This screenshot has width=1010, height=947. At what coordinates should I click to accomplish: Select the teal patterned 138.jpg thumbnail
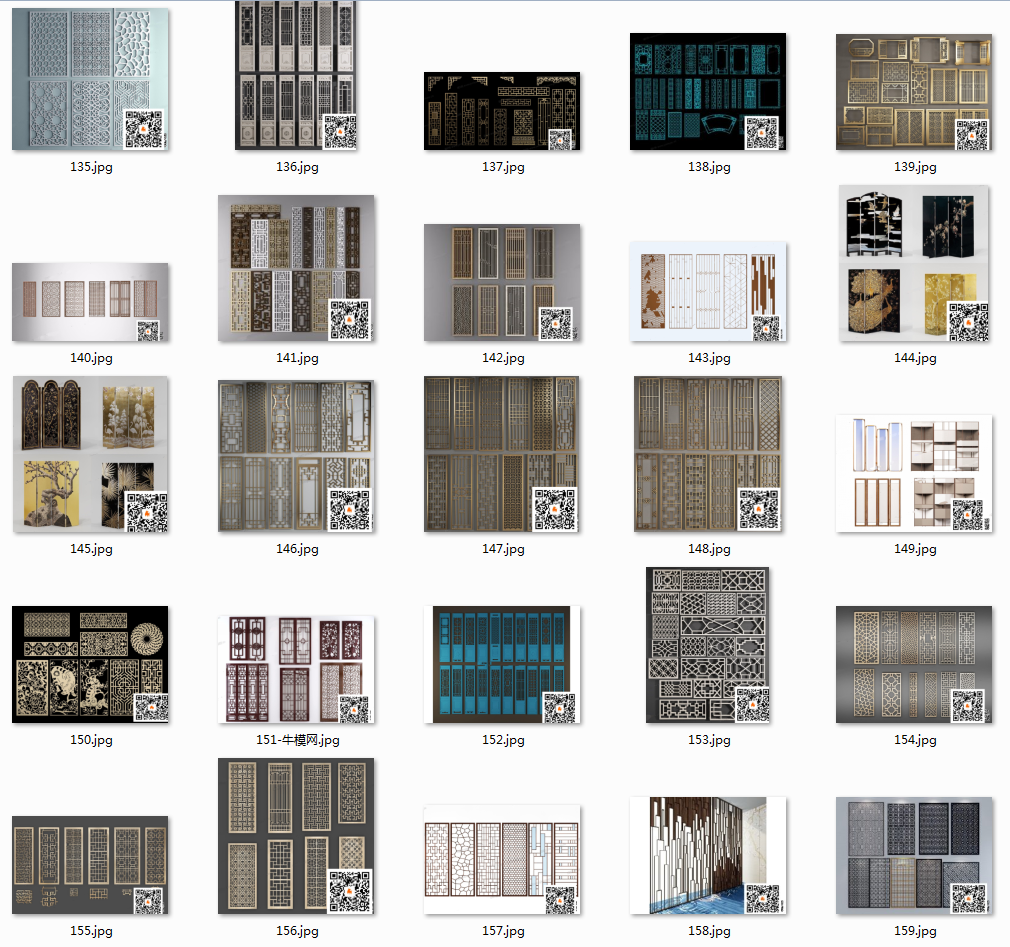(708, 92)
